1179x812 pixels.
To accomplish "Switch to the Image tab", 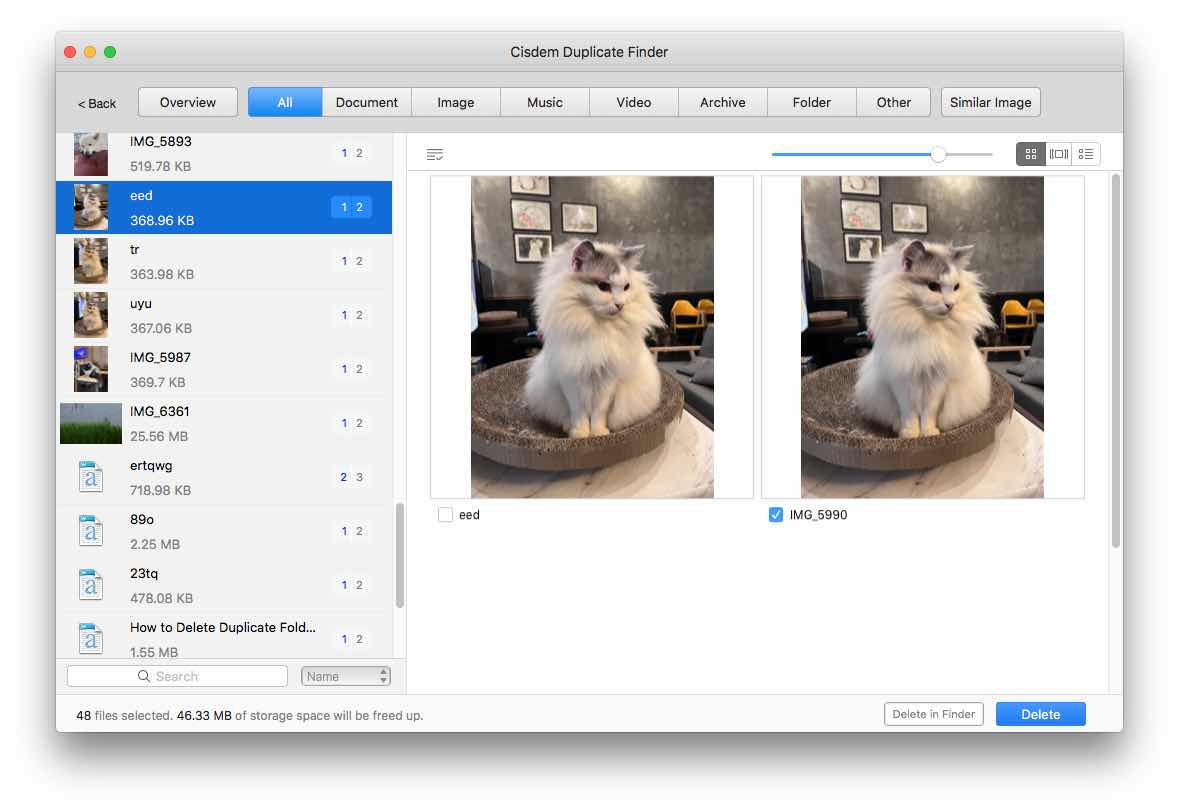I will 455,102.
